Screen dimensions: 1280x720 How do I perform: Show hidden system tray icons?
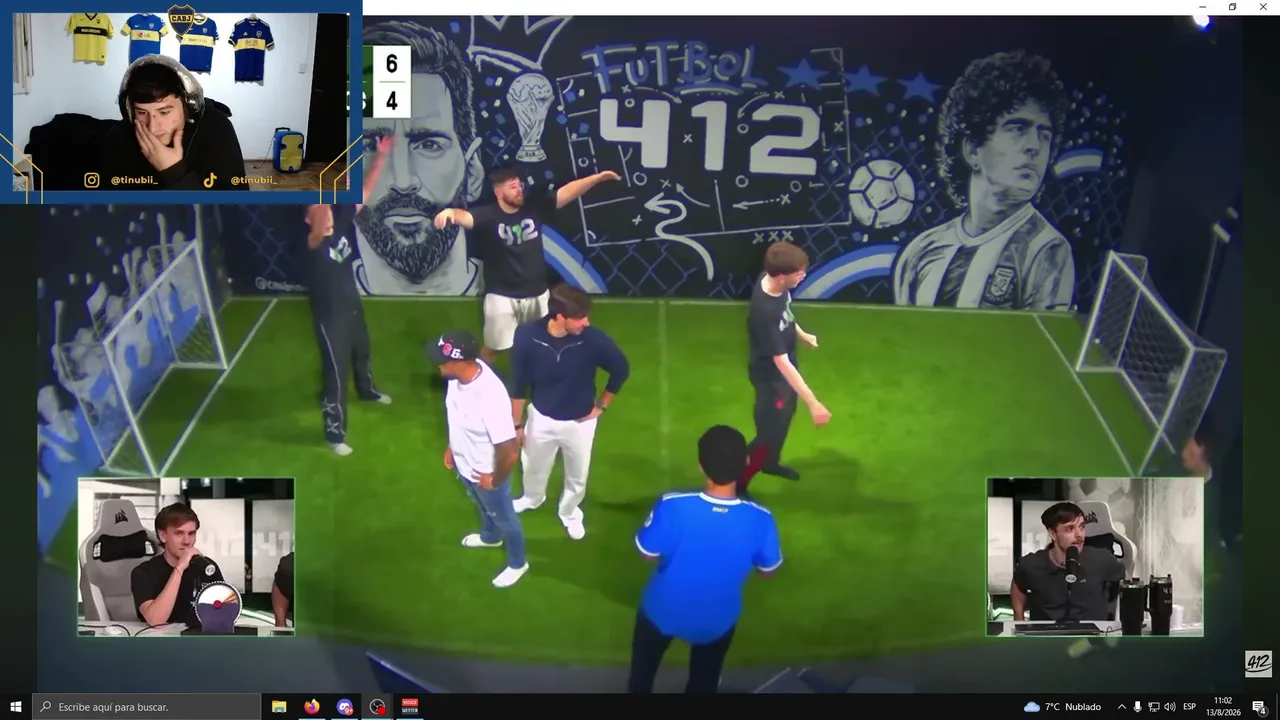click(1121, 707)
